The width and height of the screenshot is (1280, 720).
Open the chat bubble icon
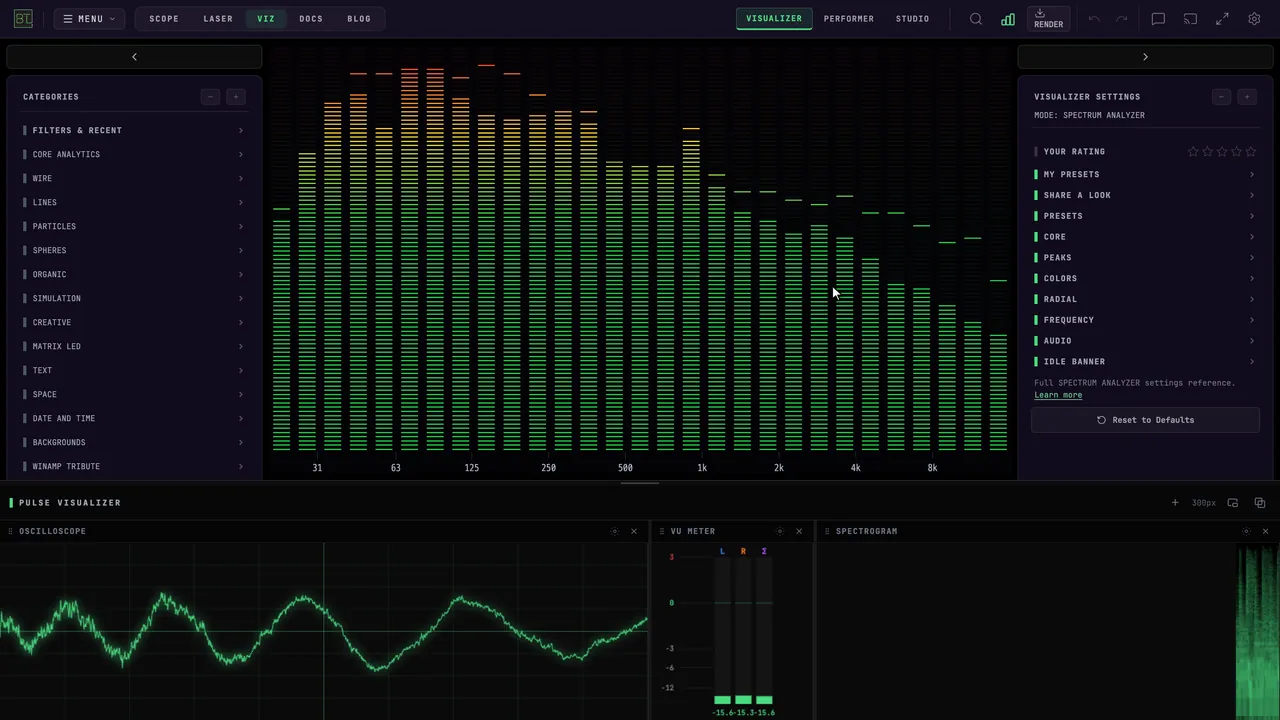point(1158,19)
